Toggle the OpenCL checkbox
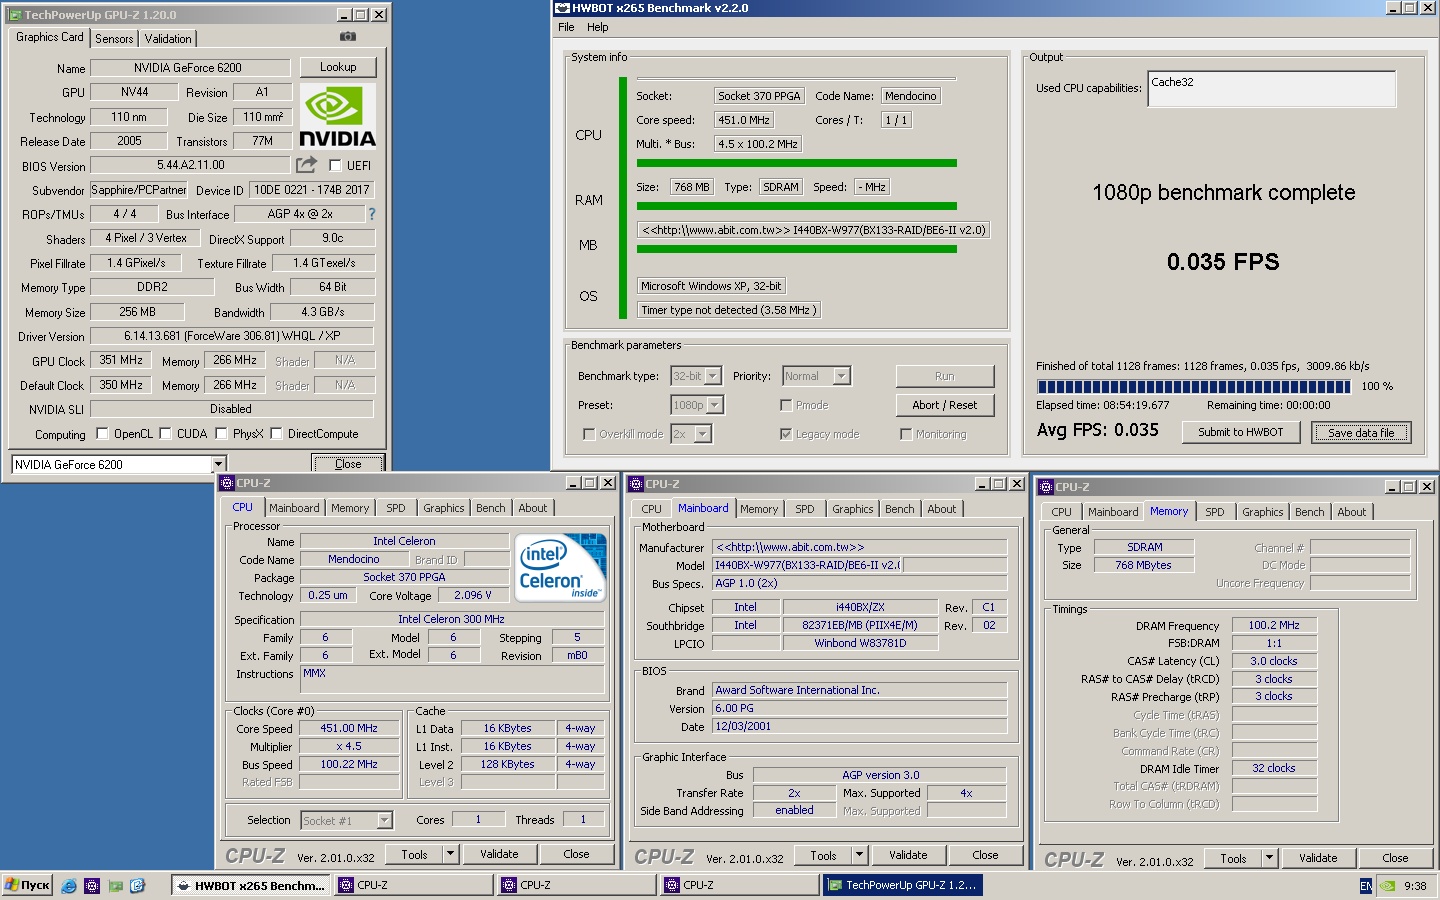The image size is (1440, 900). 102,433
